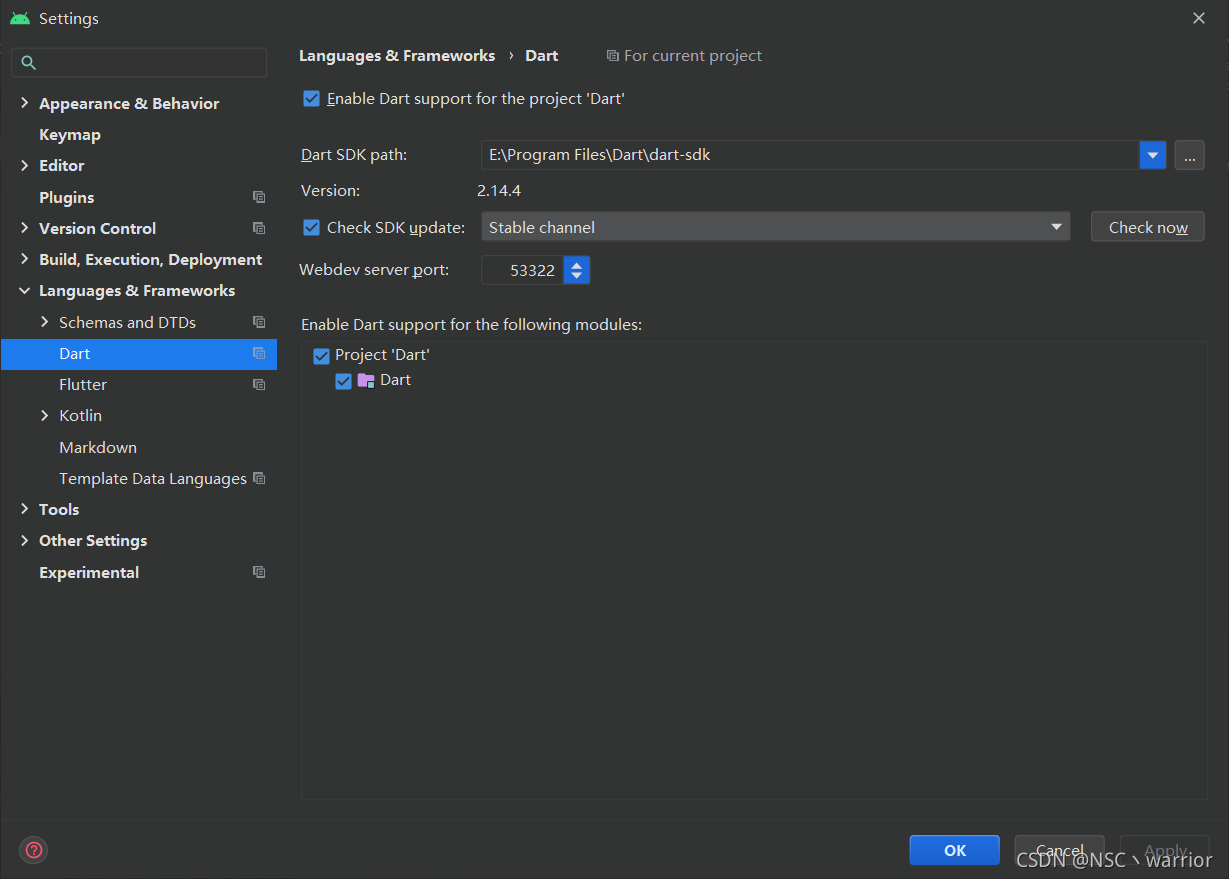Click the project-level icon beside Flutter
Screen dimensions: 1229x879
[x=259, y=384]
